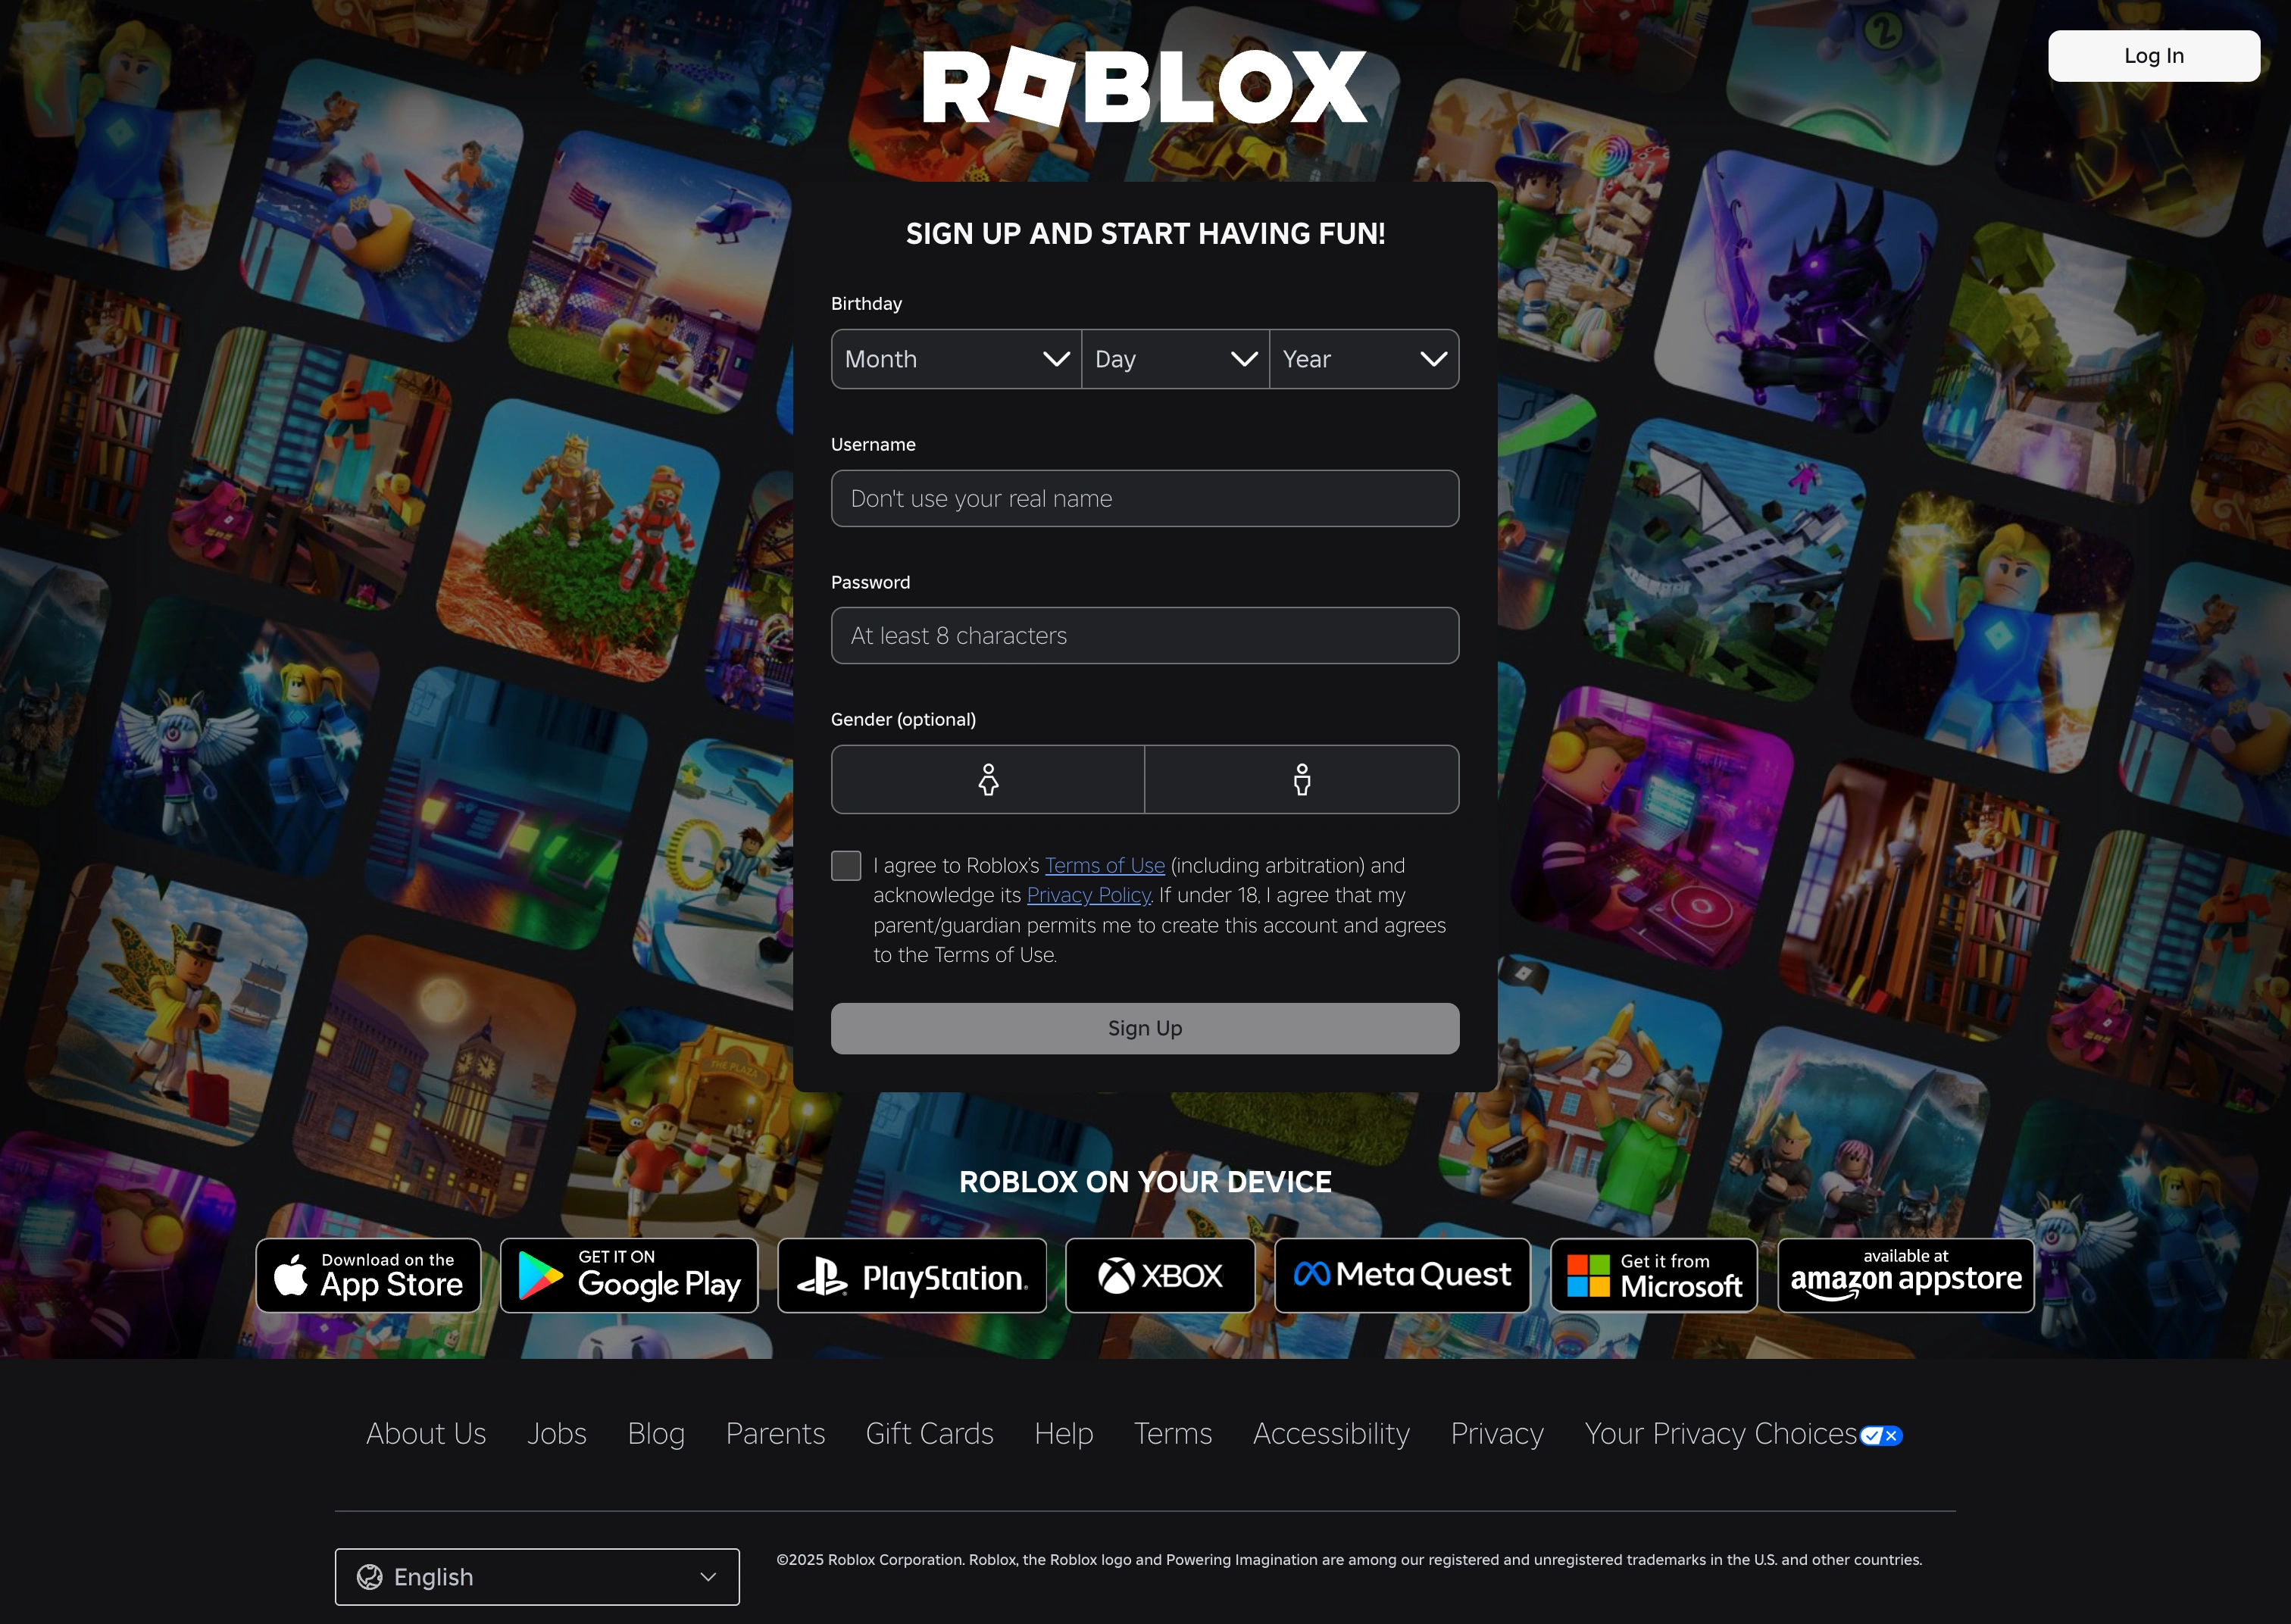
Task: Click the Your Privacy Choices opt-out icon
Action: click(x=1879, y=1436)
